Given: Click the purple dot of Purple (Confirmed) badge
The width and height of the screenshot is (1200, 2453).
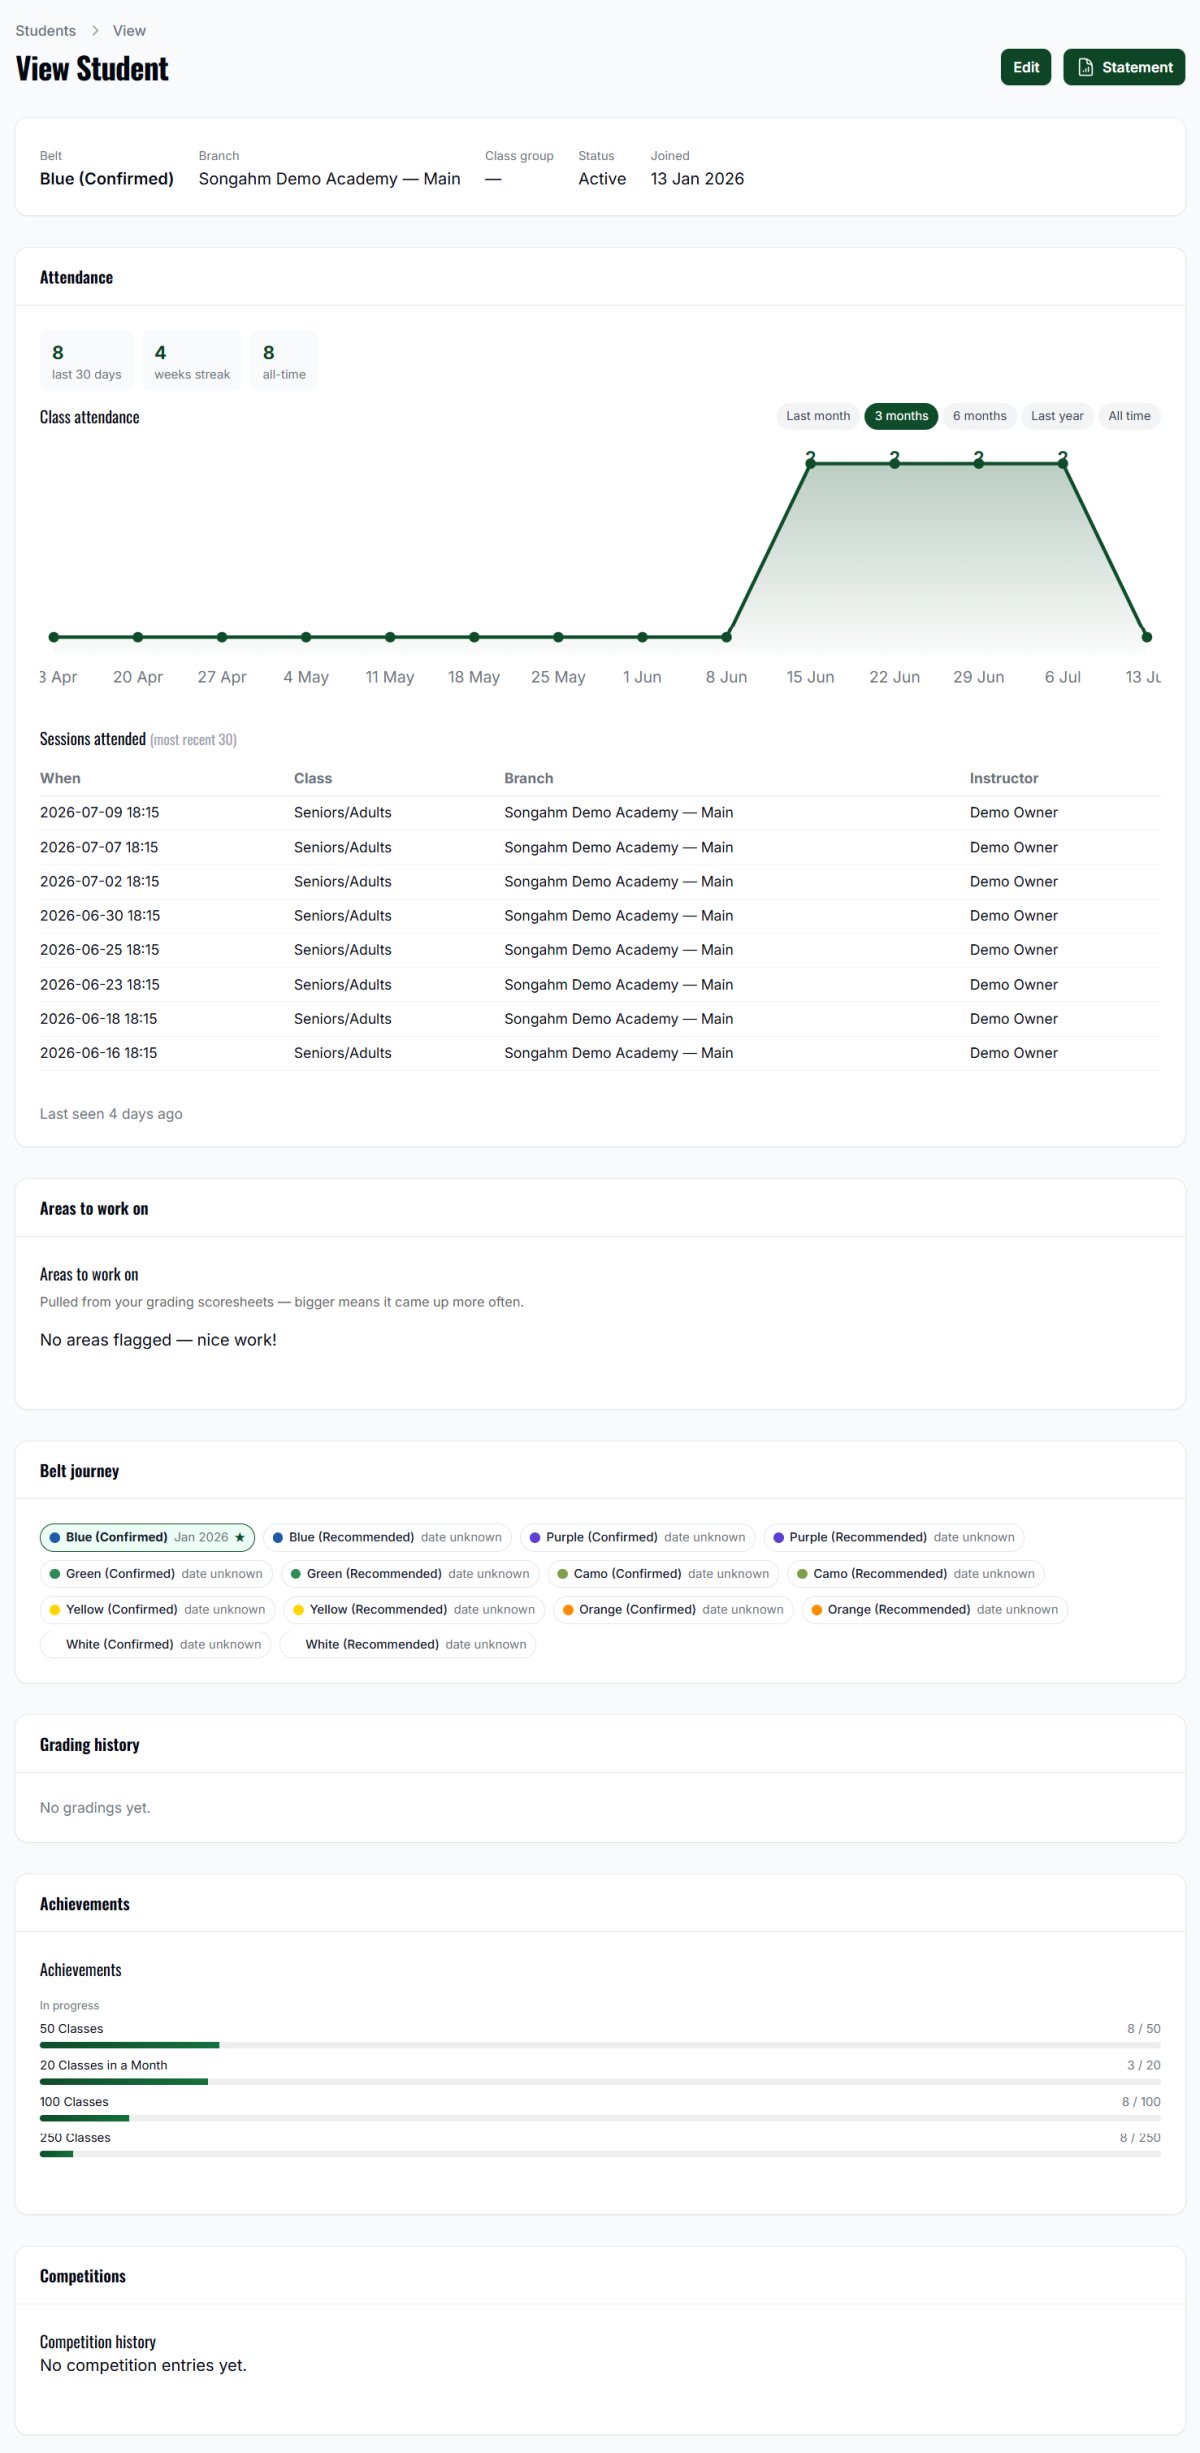Looking at the screenshot, I should (x=535, y=1537).
